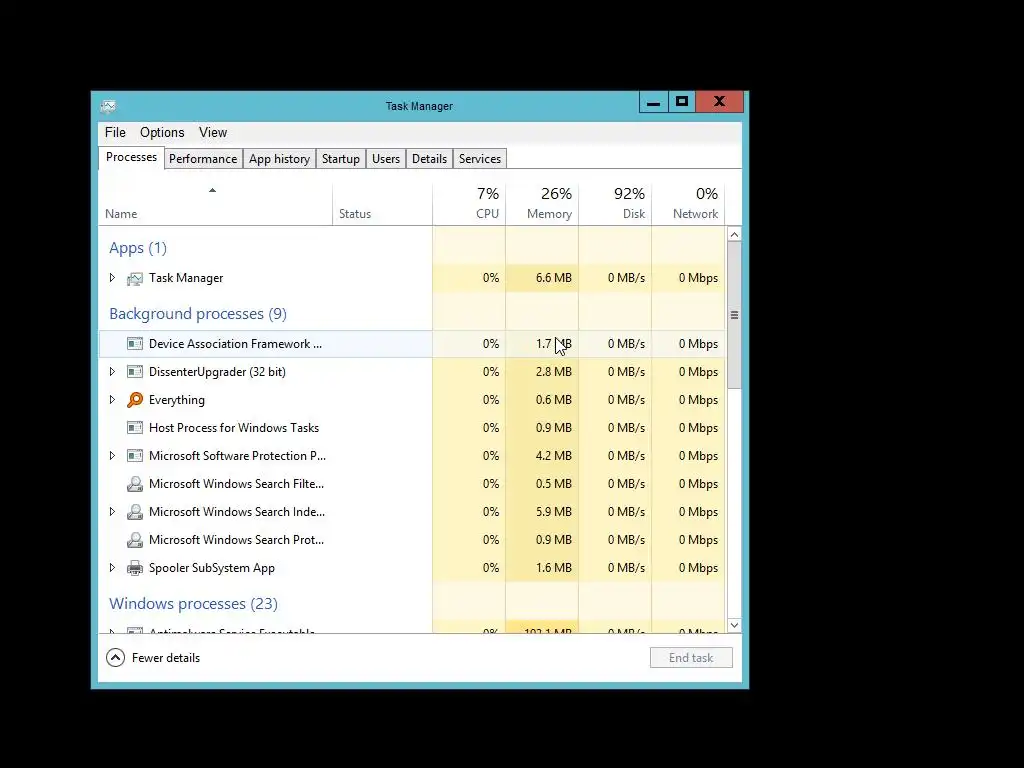Screen dimensions: 1024x768
Task: Click the Windows processes (23) heading
Action: (x=193, y=603)
